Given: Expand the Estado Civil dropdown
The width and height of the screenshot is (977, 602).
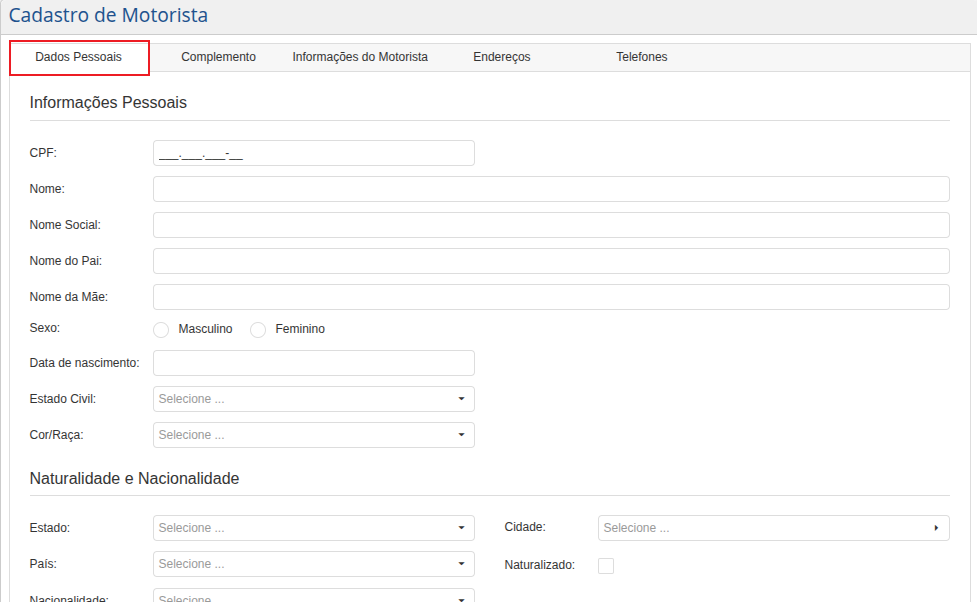Looking at the screenshot, I should point(313,399).
